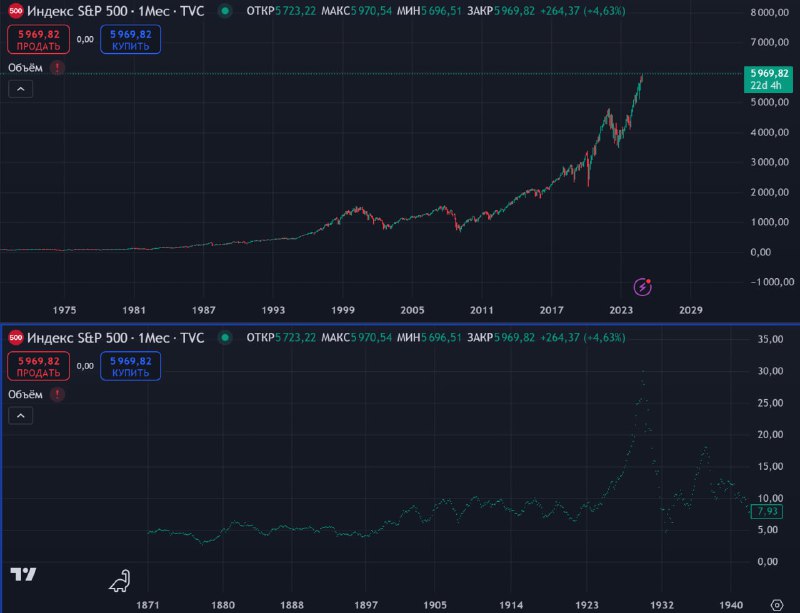The height and width of the screenshot is (613, 800).
Task: Click the 7000,00 price axis label
Action: 769,42
